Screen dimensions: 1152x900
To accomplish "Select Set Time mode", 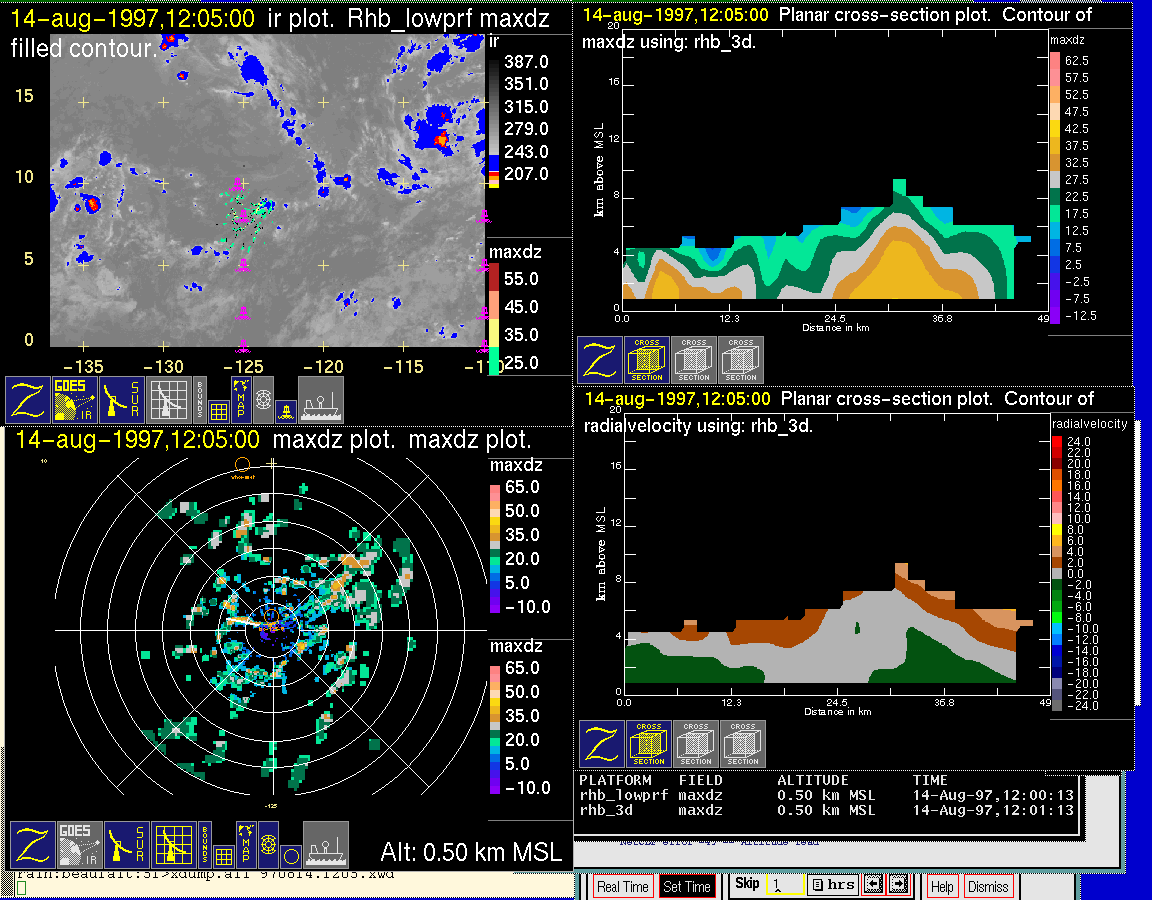I will click(x=687, y=887).
